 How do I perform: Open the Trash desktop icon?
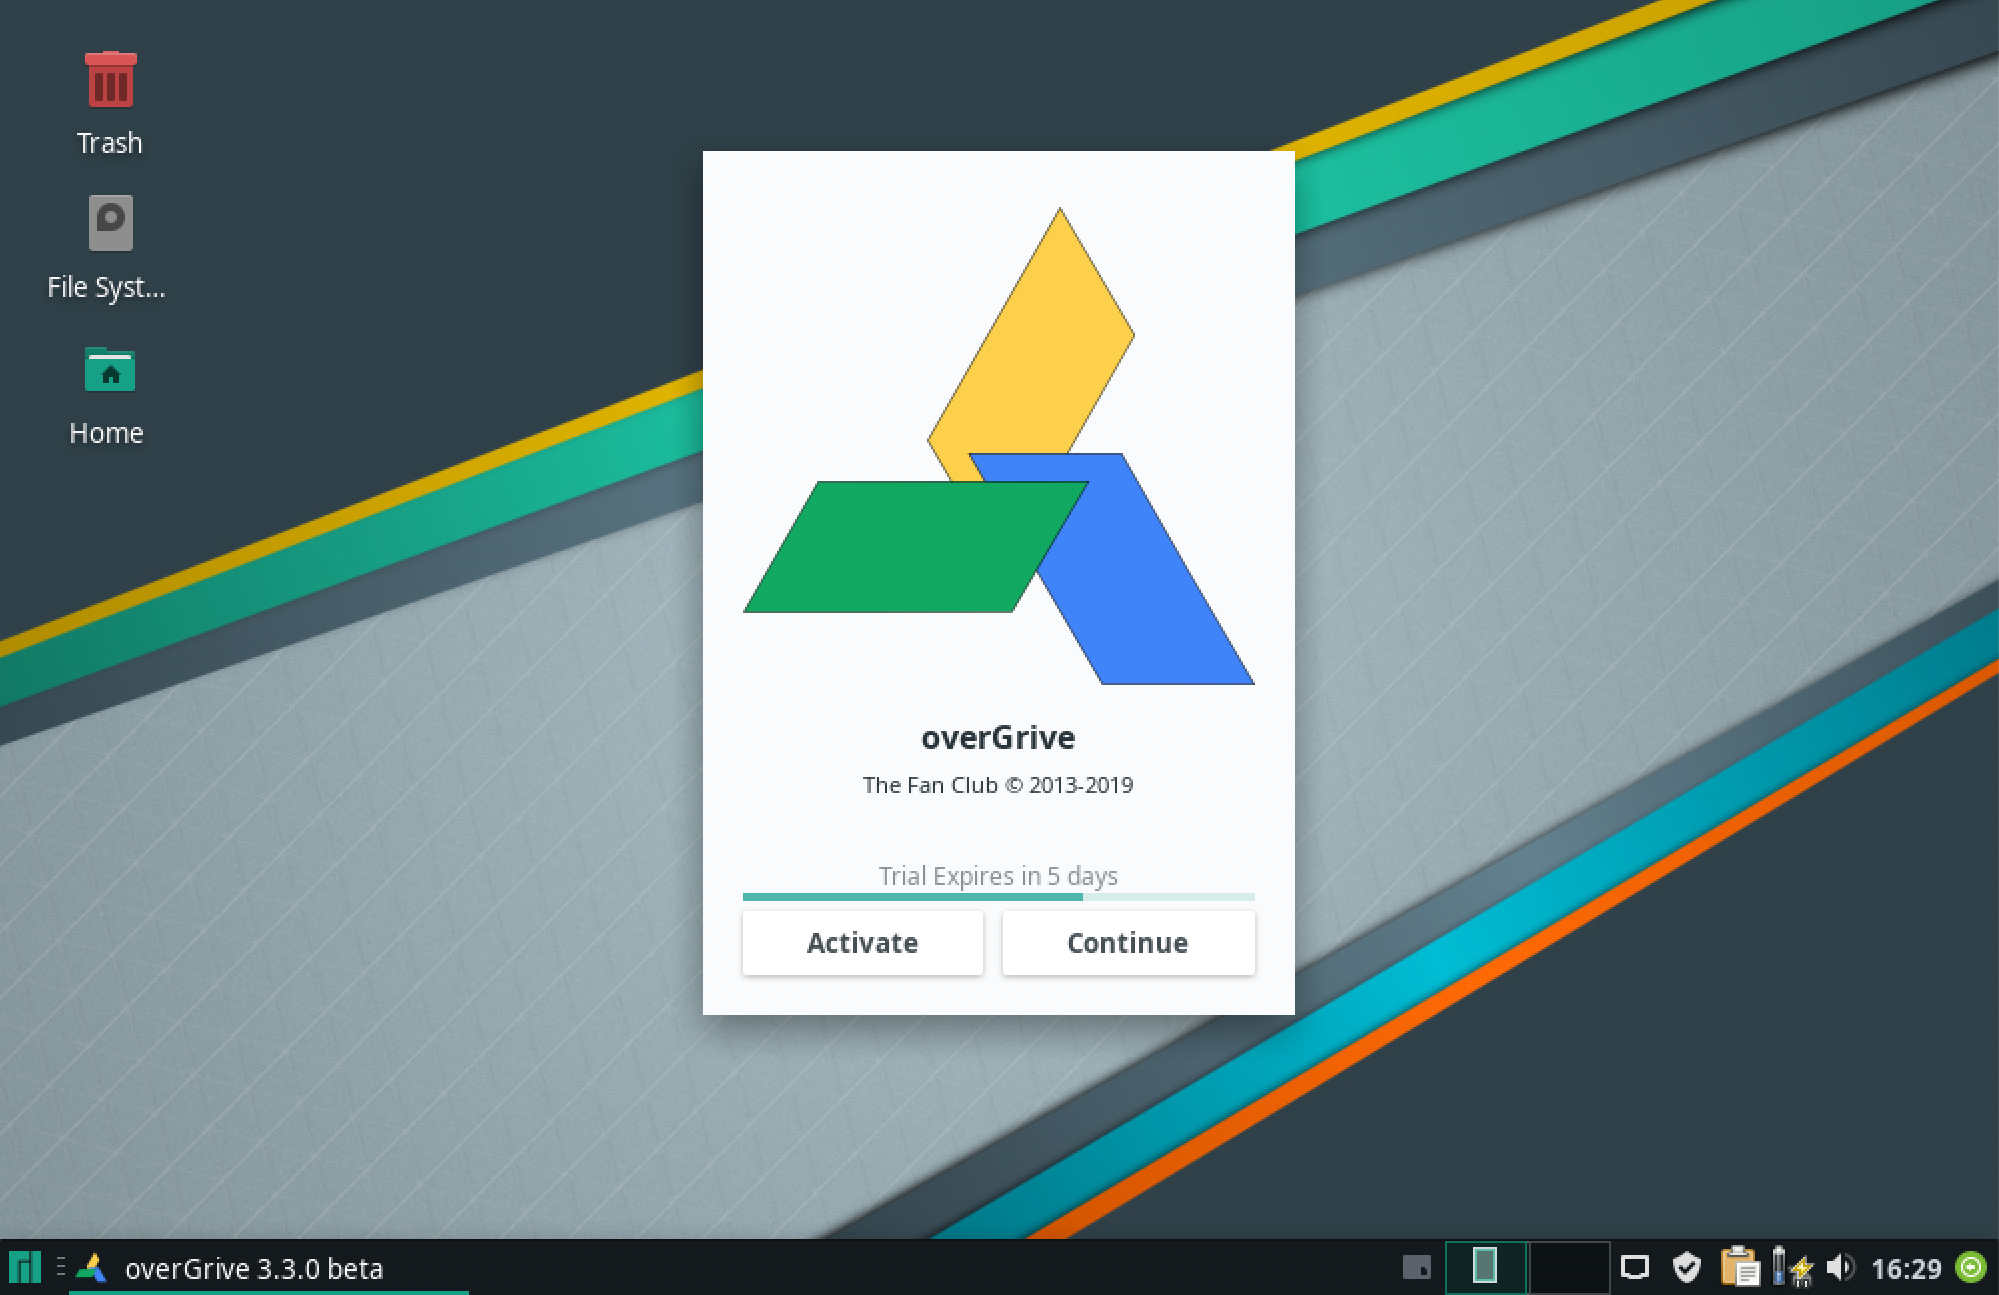click(110, 104)
